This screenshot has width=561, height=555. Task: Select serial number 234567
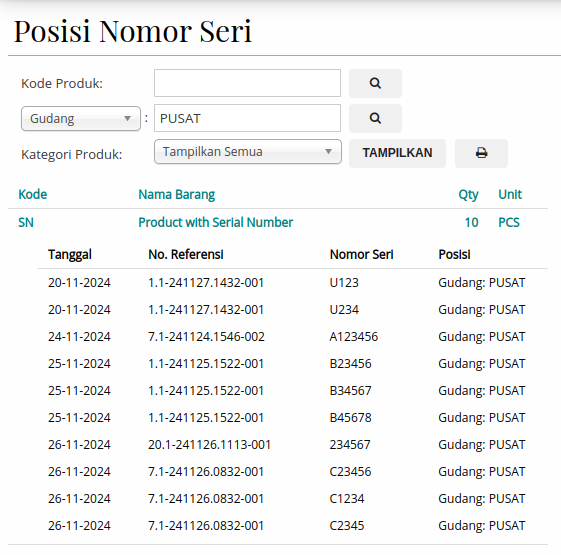pyautogui.click(x=350, y=444)
